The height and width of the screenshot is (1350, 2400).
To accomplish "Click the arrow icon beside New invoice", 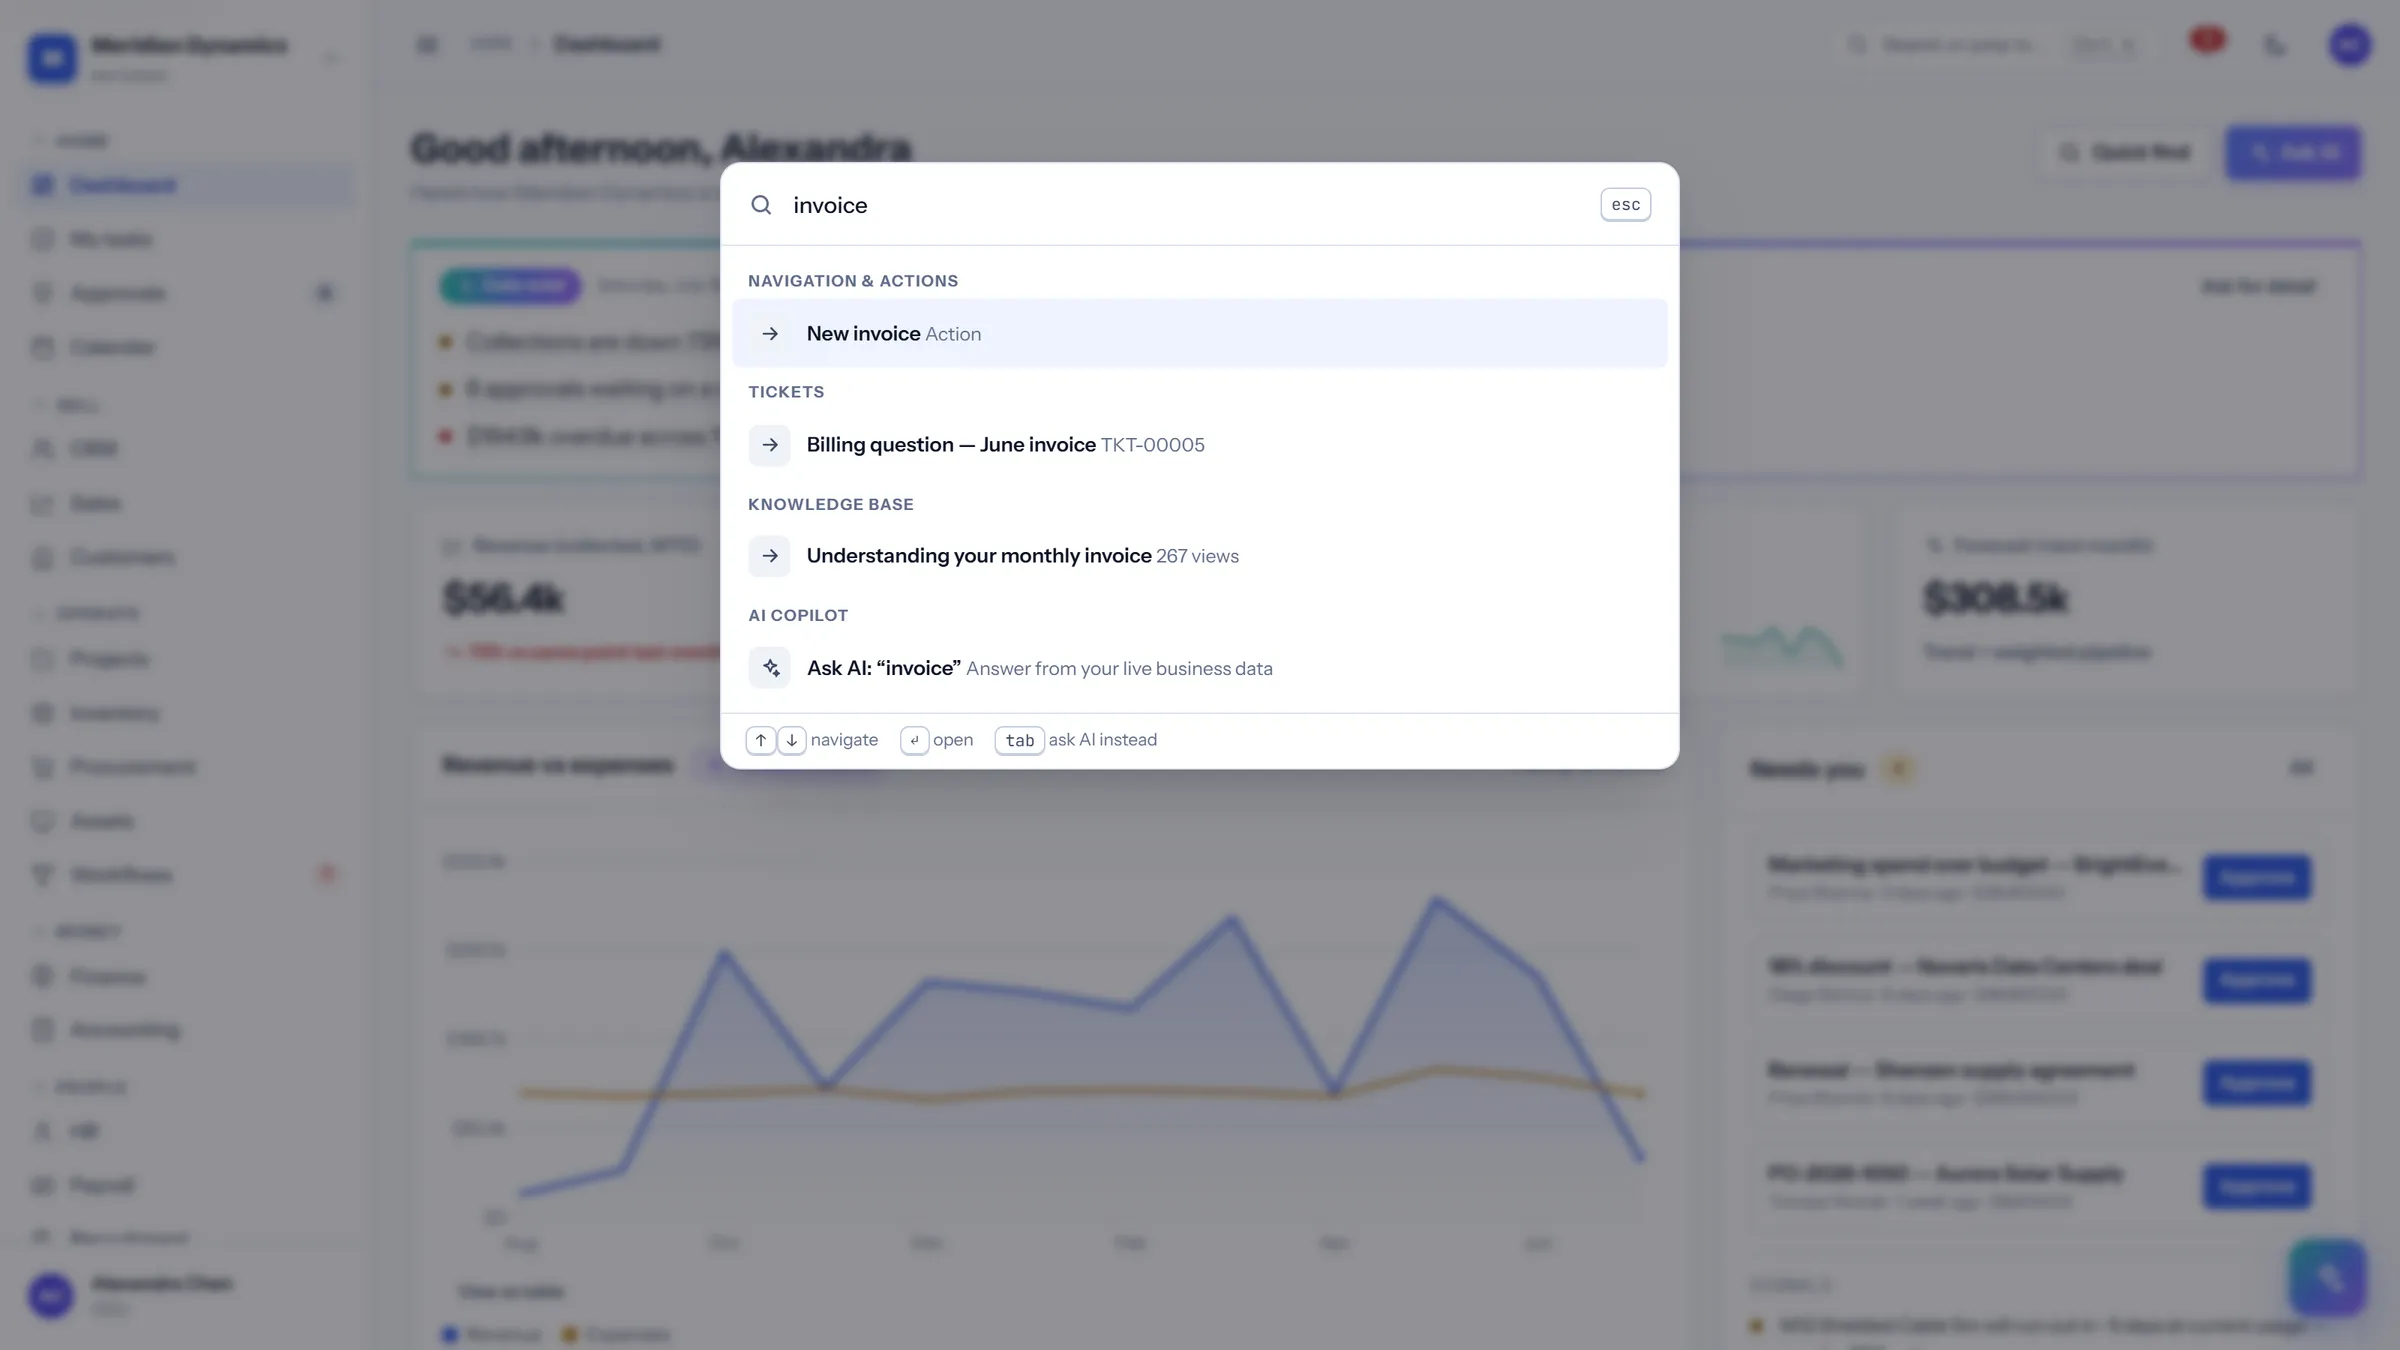I will coord(769,333).
